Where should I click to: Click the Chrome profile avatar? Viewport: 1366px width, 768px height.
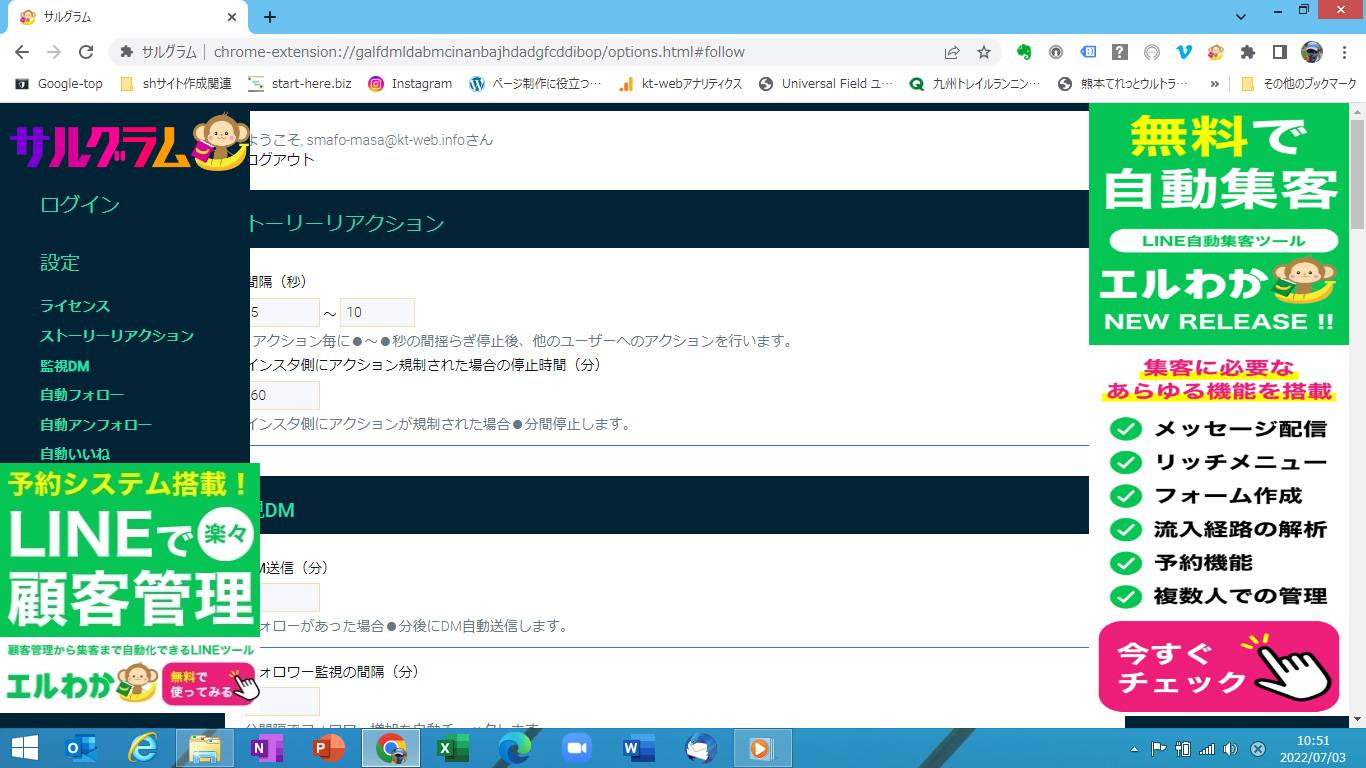click(1312, 52)
